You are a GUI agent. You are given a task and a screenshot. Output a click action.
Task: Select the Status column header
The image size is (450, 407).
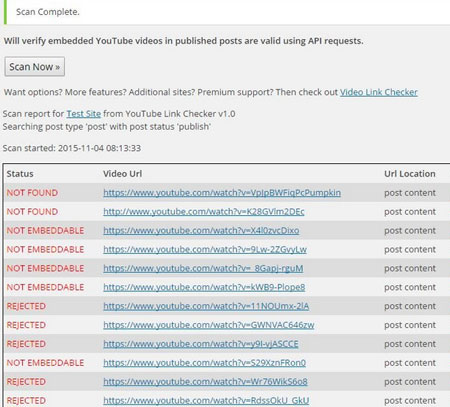click(x=20, y=174)
